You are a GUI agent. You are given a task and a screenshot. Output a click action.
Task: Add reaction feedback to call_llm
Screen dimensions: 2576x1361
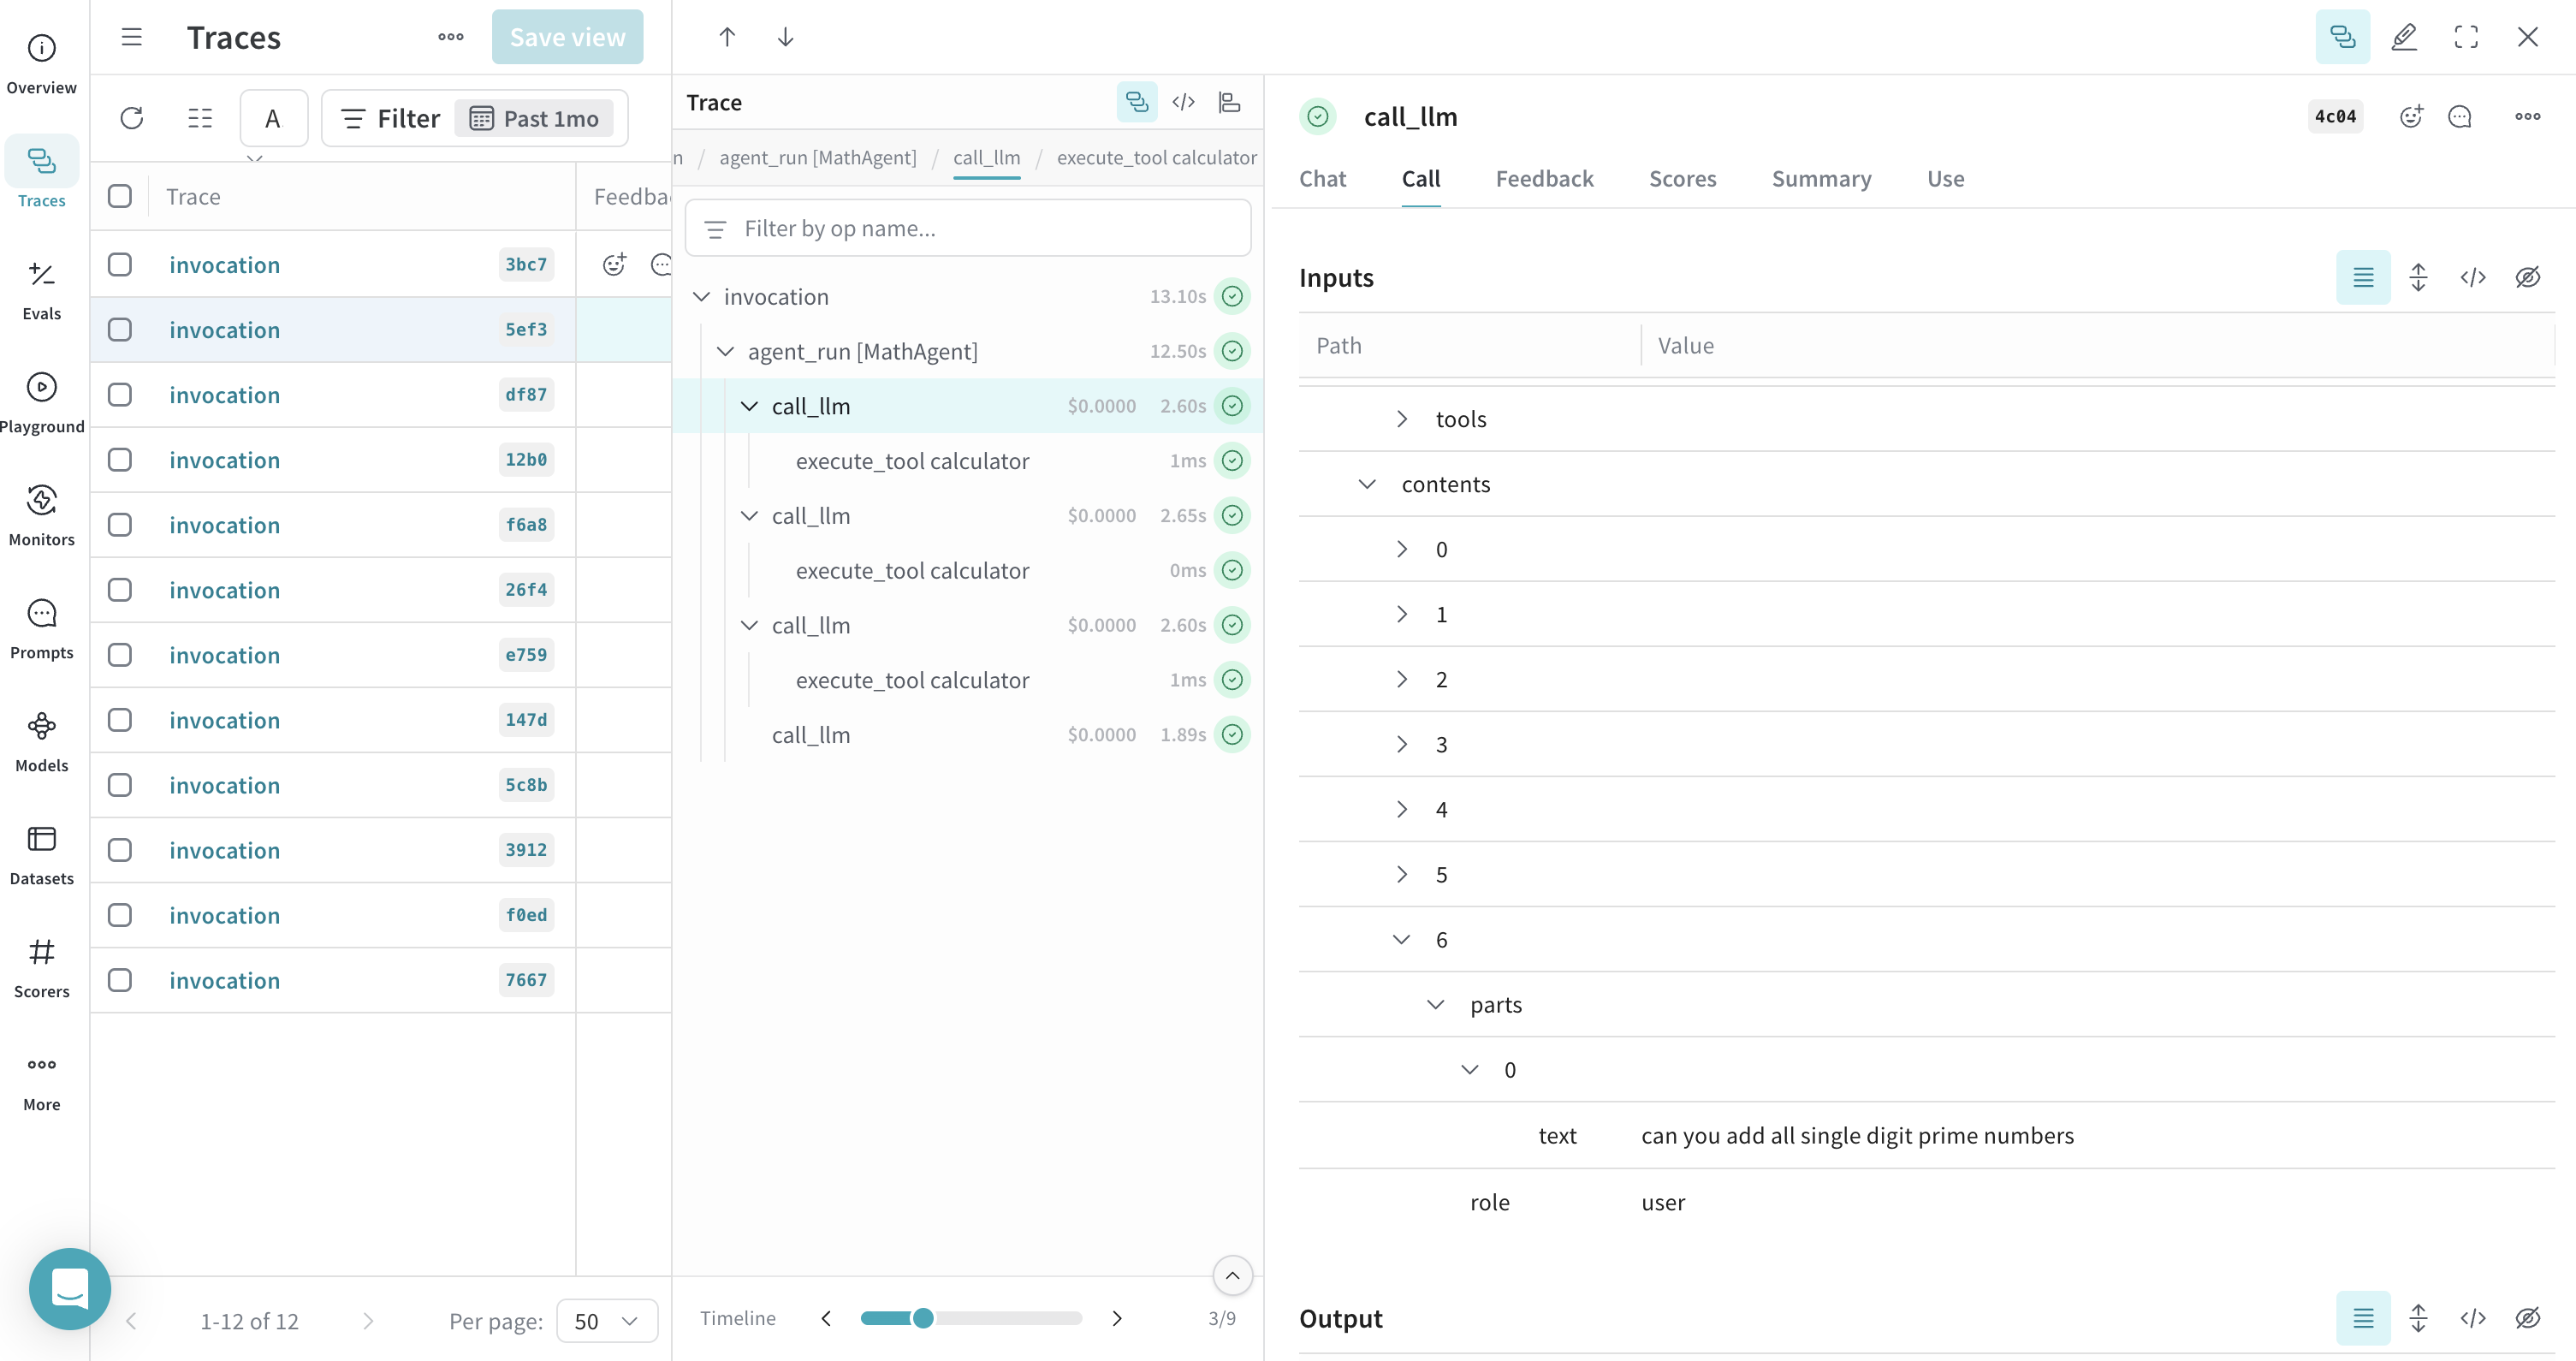tap(2411, 117)
